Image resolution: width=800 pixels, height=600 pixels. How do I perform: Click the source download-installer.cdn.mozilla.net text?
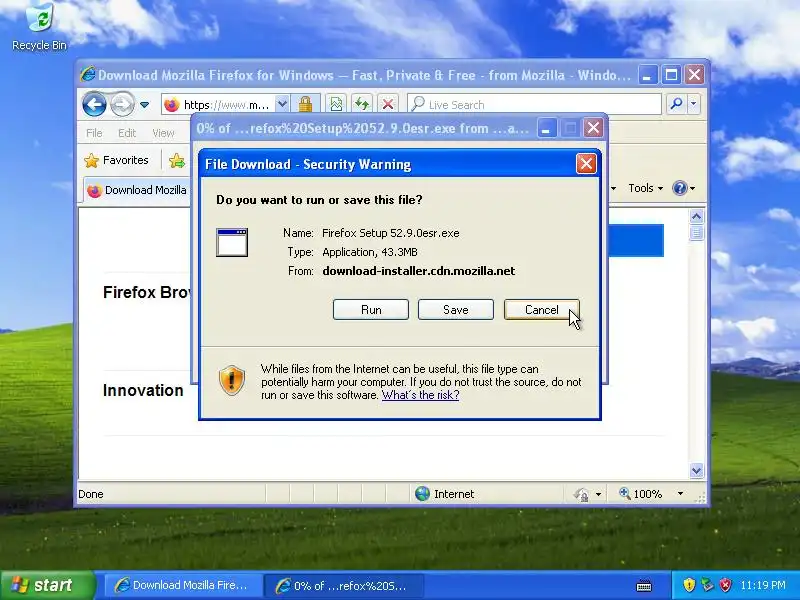tap(418, 271)
